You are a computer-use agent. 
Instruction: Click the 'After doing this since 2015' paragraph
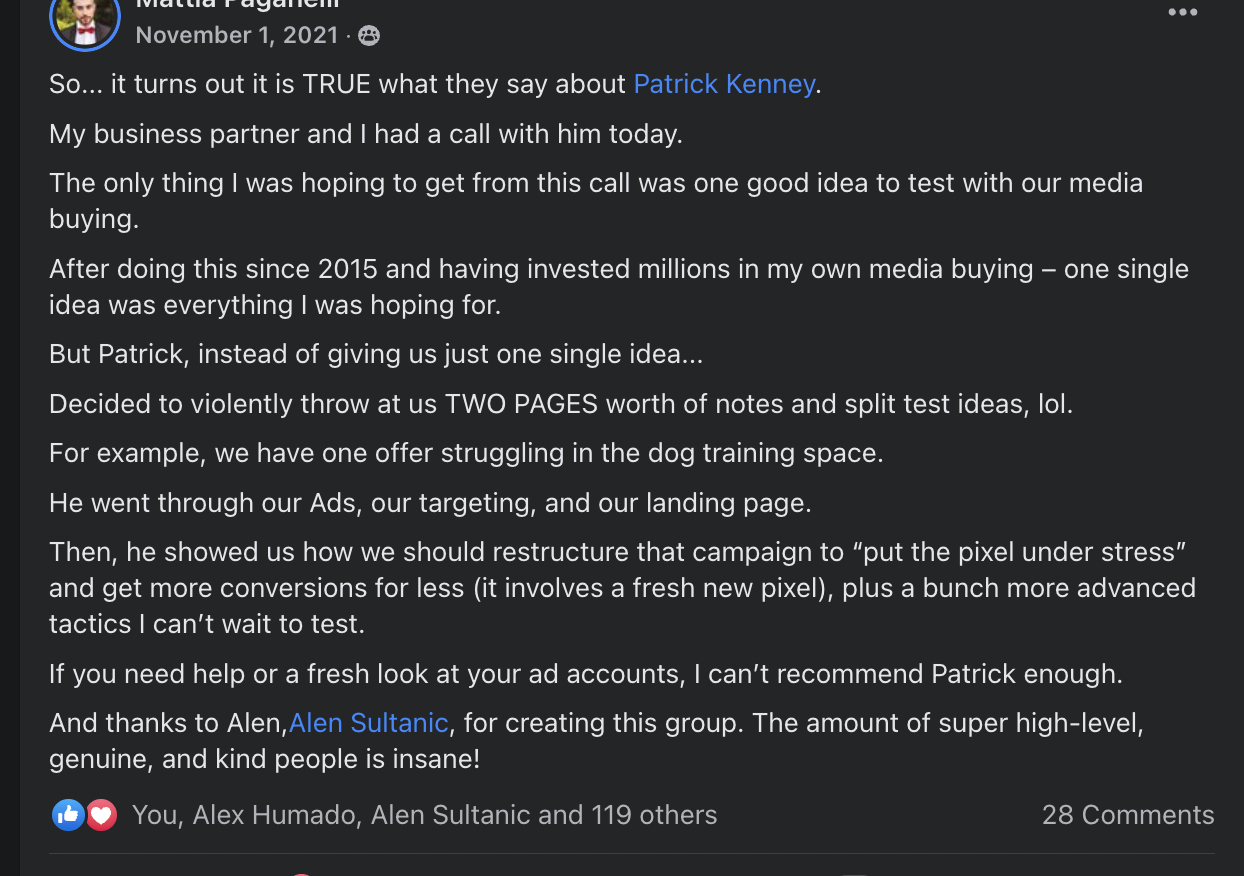tap(618, 270)
